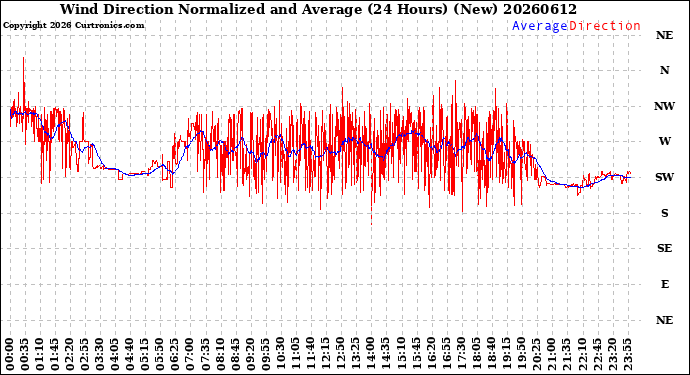Click the 08:45 time axis label
Screen dimensions: 690x375
pyautogui.click(x=235, y=355)
